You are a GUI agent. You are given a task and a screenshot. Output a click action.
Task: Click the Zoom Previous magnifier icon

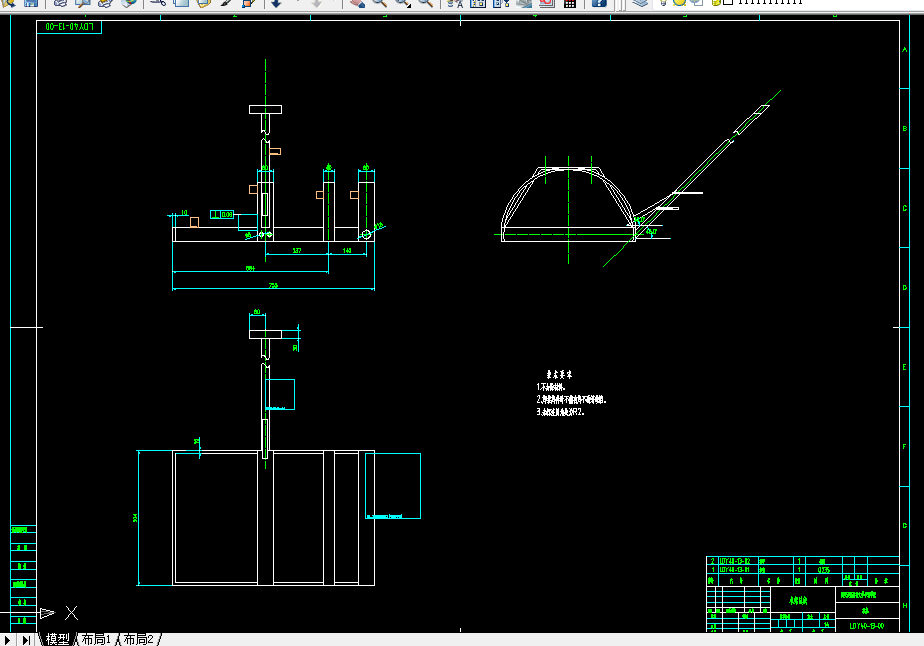point(425,3)
